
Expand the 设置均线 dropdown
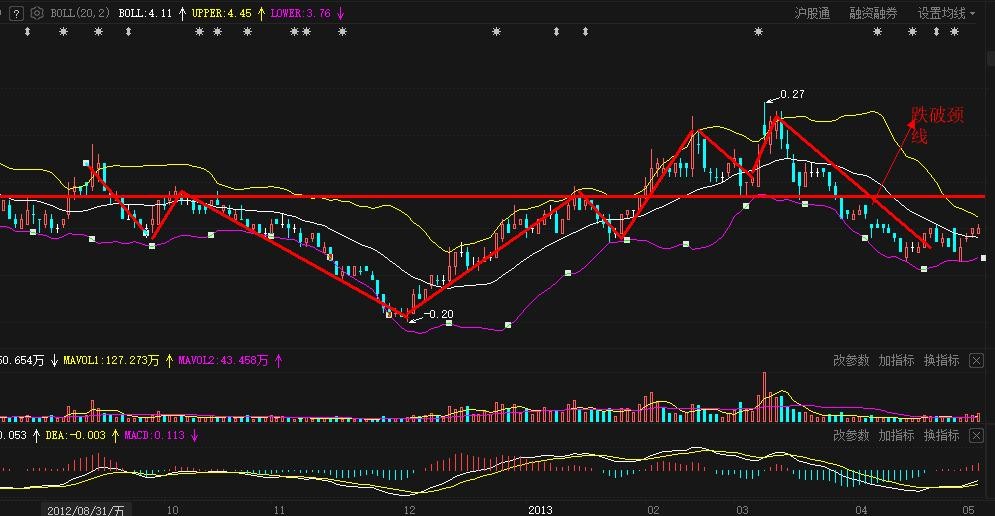[x=947, y=13]
